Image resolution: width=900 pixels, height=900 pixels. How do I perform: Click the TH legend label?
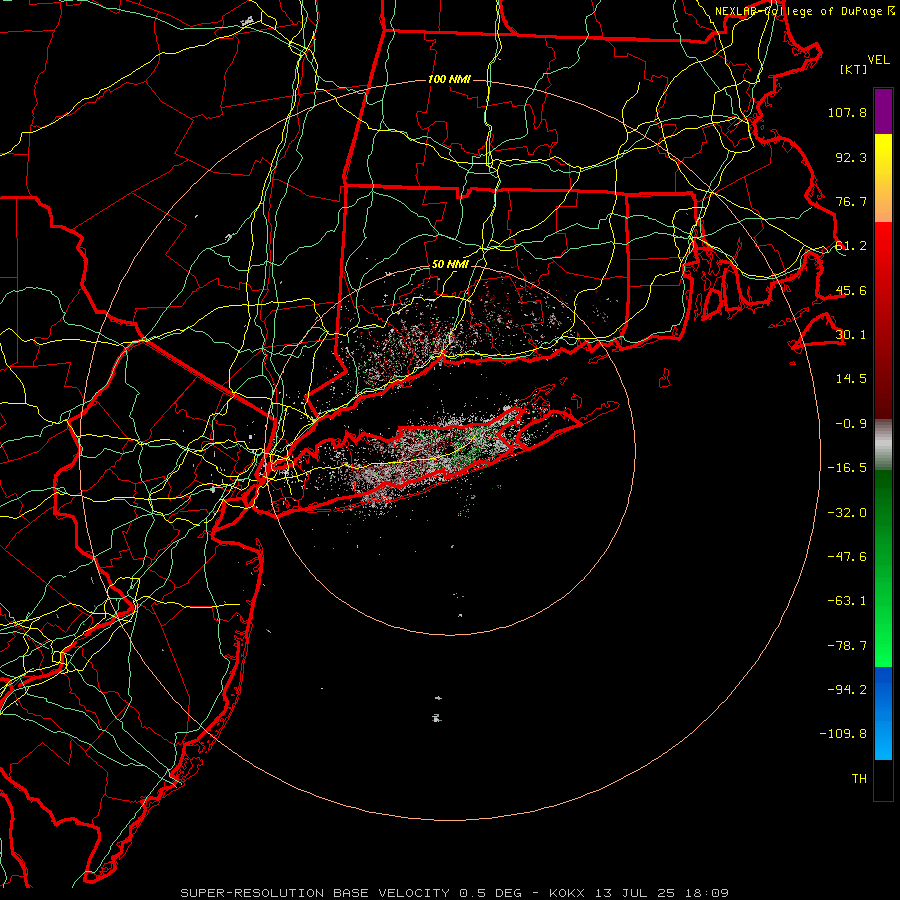coord(859,779)
